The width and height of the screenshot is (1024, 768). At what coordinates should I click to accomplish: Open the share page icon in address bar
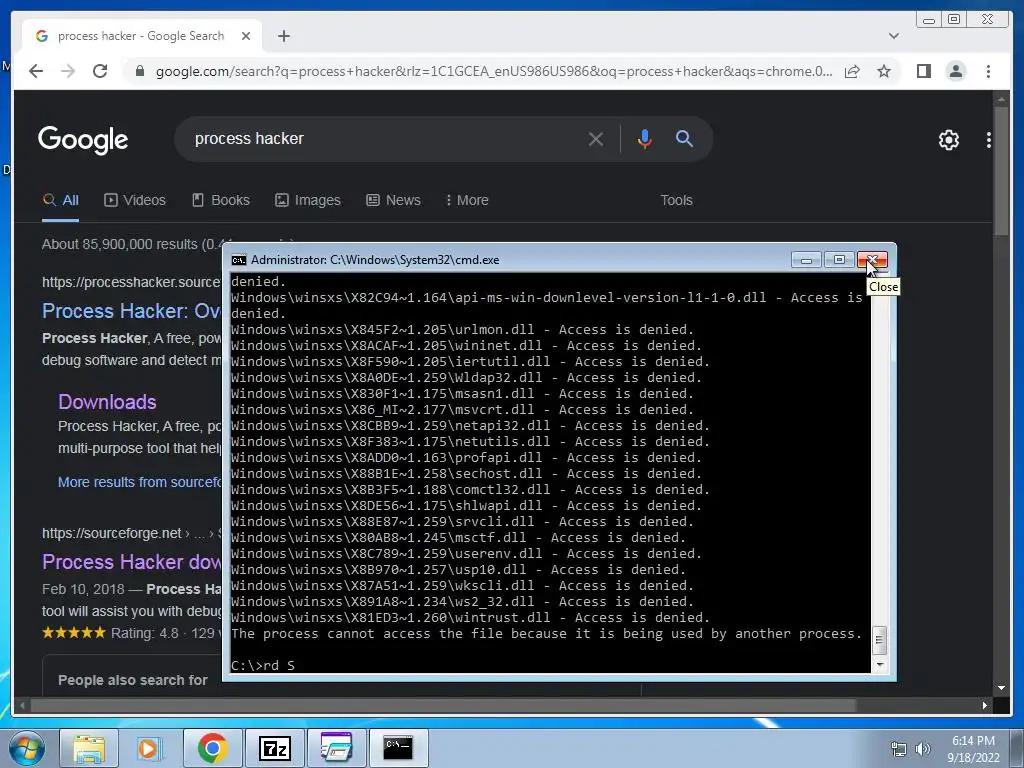coord(852,71)
